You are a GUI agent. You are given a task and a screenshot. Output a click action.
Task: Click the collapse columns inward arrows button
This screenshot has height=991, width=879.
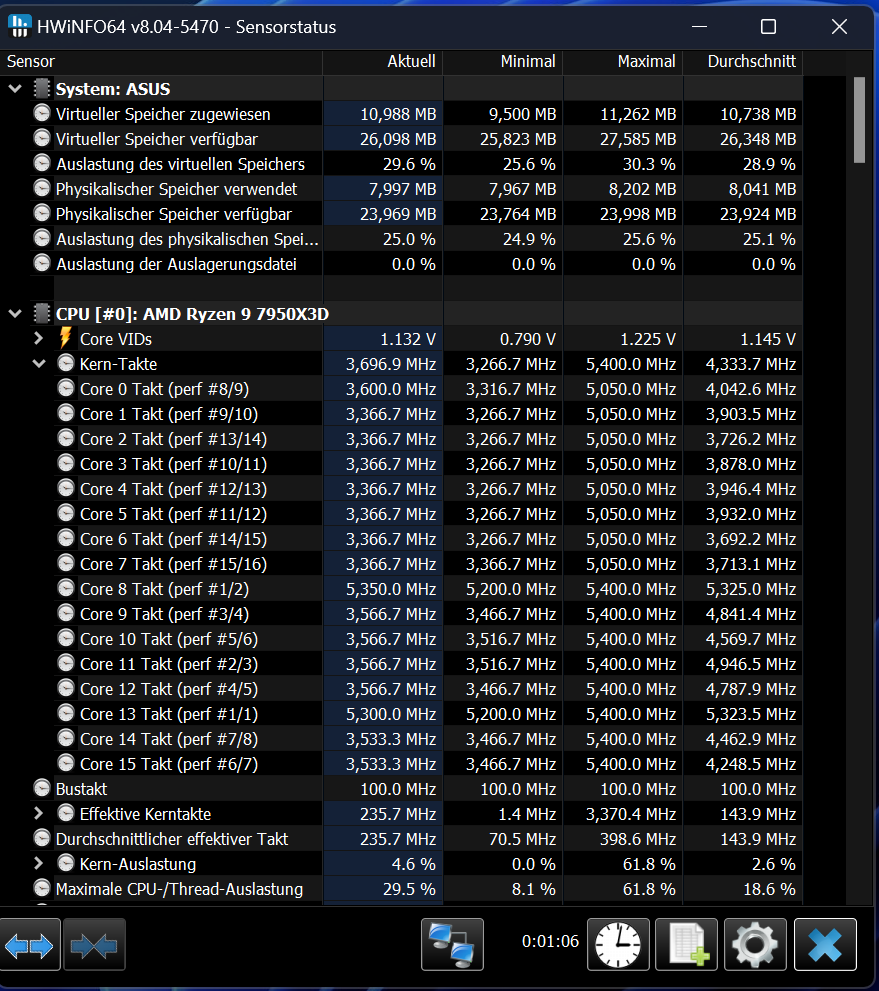(x=94, y=945)
